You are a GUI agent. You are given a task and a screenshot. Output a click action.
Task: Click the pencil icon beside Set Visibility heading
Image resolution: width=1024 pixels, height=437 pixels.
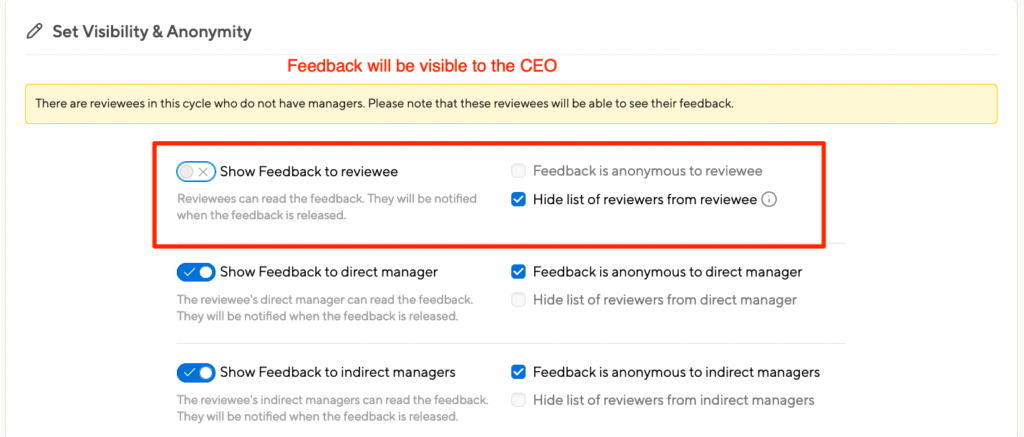35,31
